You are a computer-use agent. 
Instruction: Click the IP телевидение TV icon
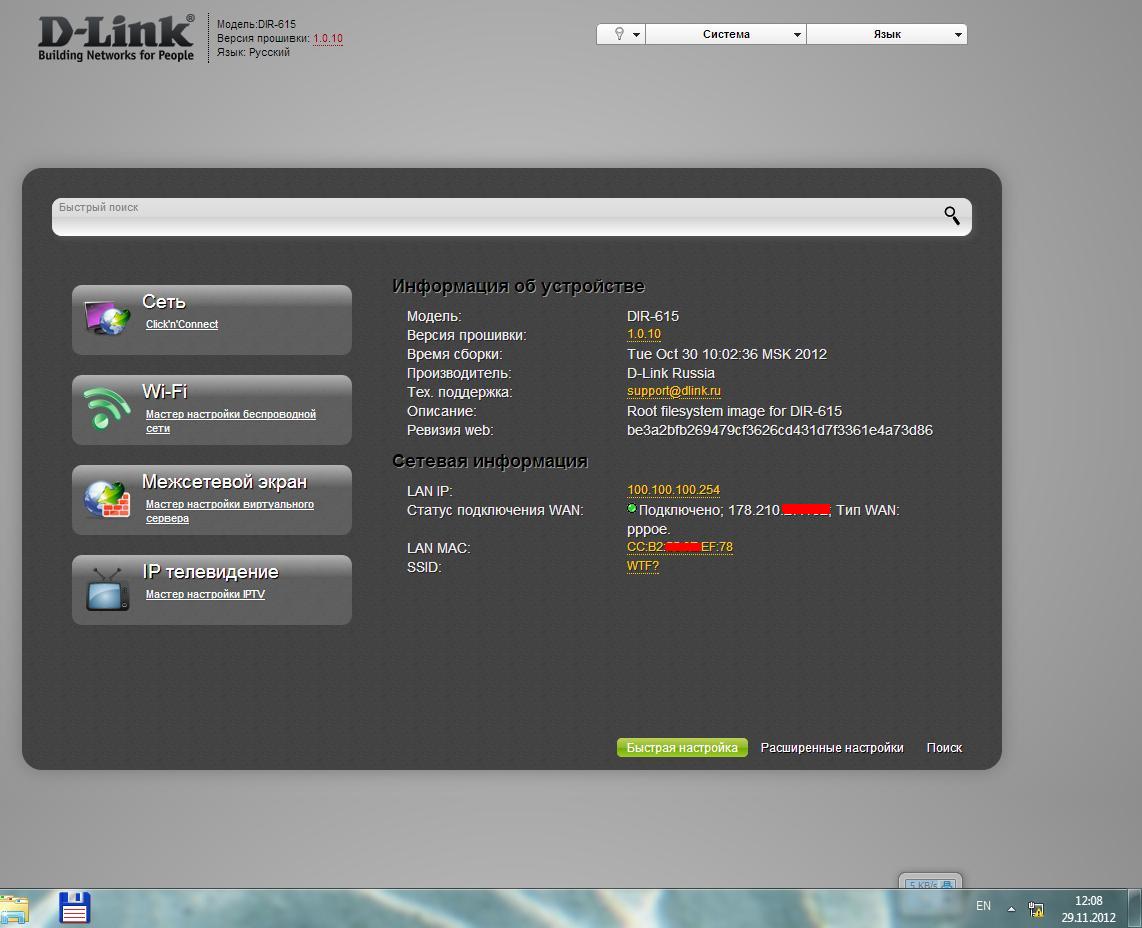108,589
